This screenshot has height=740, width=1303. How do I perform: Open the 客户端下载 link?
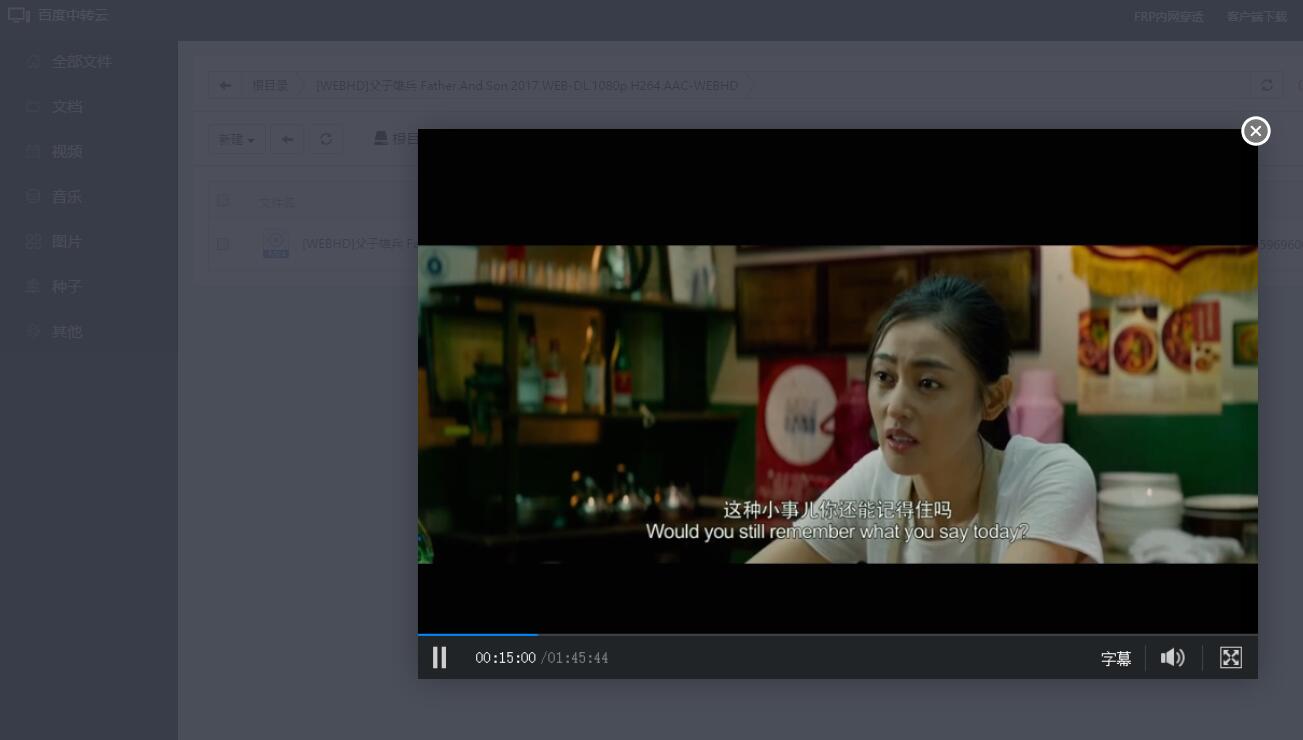1256,16
